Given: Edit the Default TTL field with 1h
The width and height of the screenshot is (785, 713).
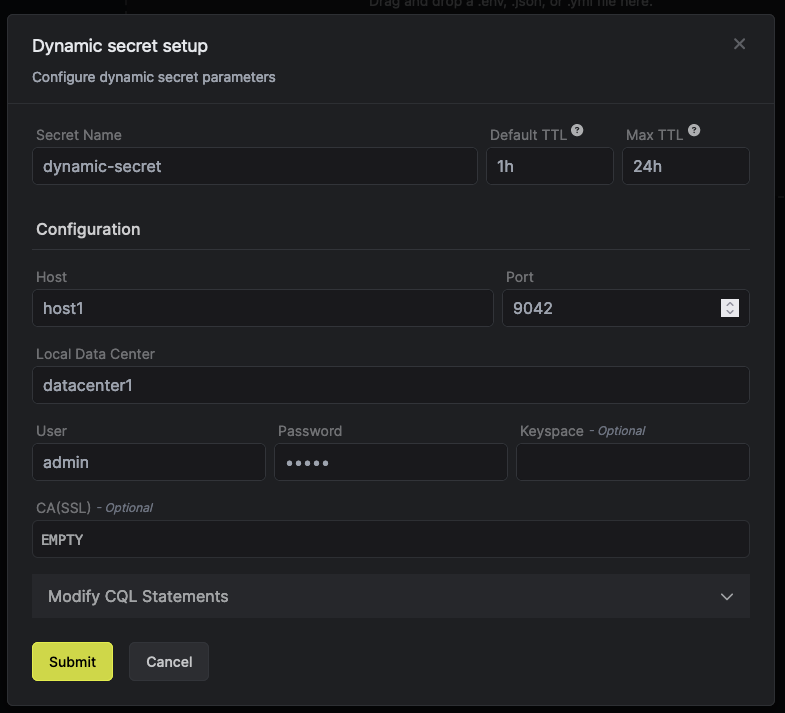Looking at the screenshot, I should 550,166.
